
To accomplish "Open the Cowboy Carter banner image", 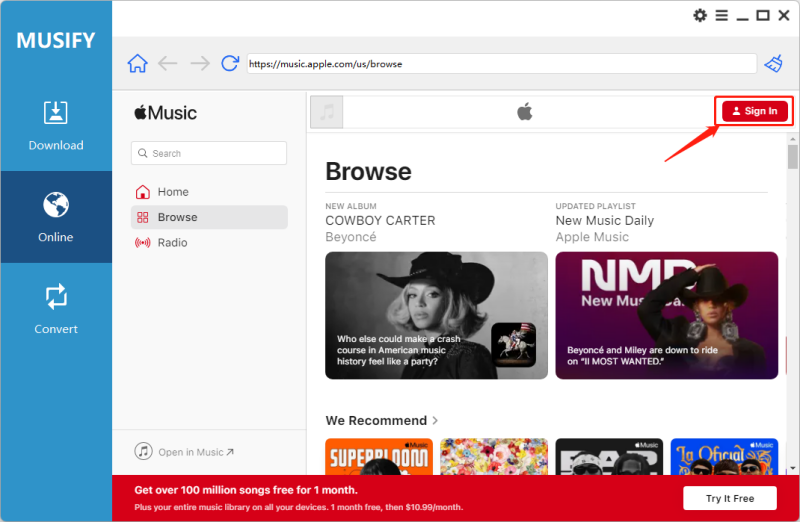I will coord(436,315).
